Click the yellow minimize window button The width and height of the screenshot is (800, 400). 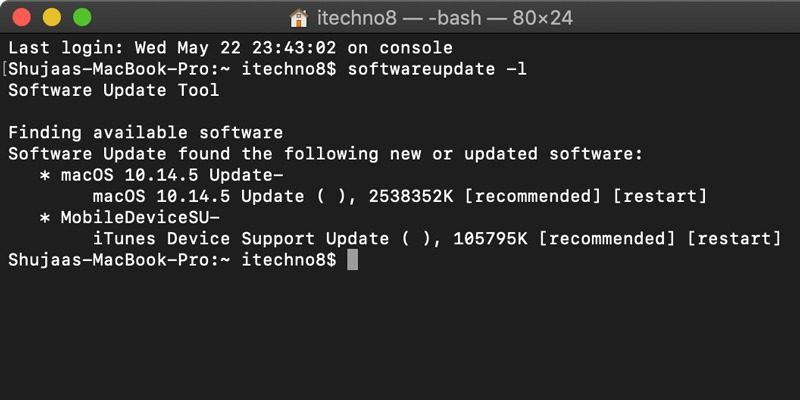tap(52, 18)
